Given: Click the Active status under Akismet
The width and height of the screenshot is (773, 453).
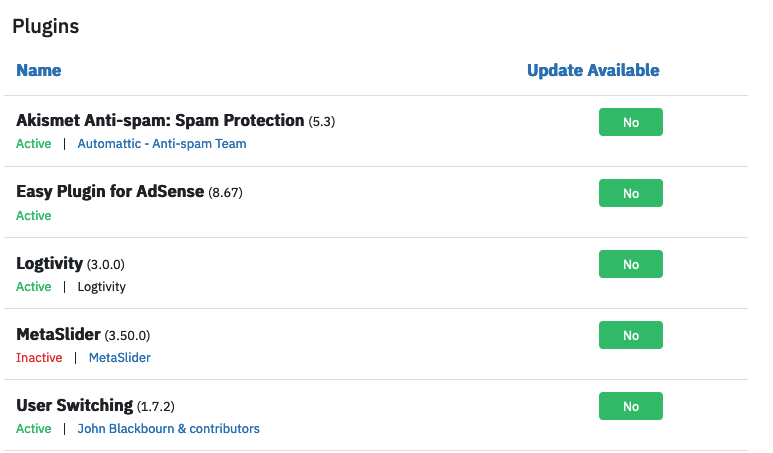Looking at the screenshot, I should pos(34,144).
